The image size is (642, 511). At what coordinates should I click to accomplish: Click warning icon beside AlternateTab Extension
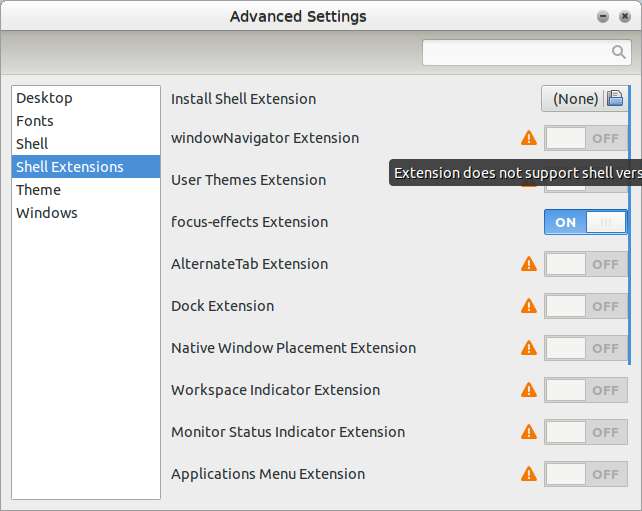pos(529,264)
